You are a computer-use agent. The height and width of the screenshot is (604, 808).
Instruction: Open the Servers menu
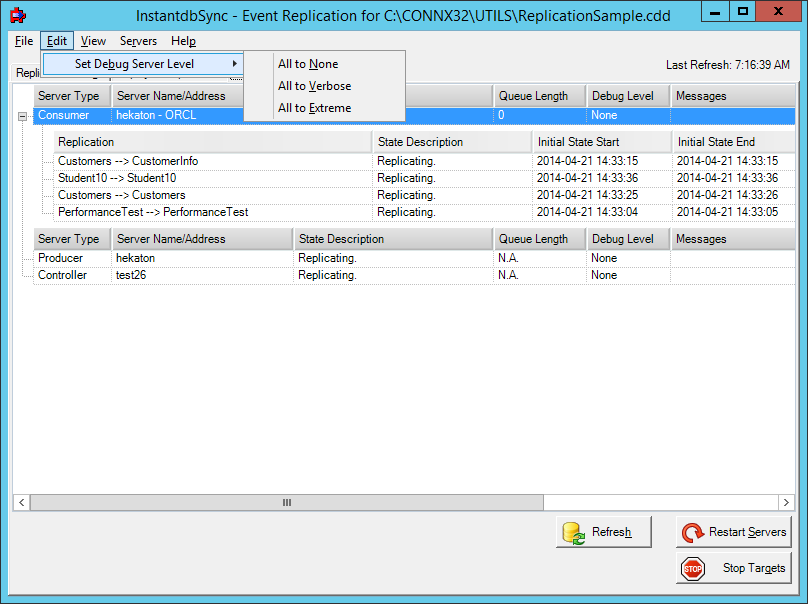pos(137,41)
